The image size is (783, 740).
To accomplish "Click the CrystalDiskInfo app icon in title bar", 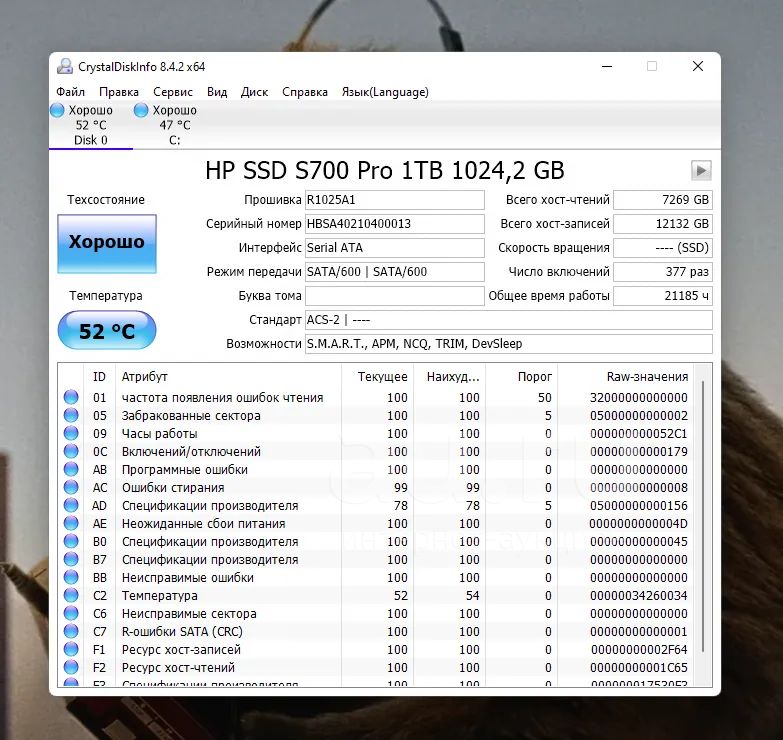I will pyautogui.click(x=65, y=66).
